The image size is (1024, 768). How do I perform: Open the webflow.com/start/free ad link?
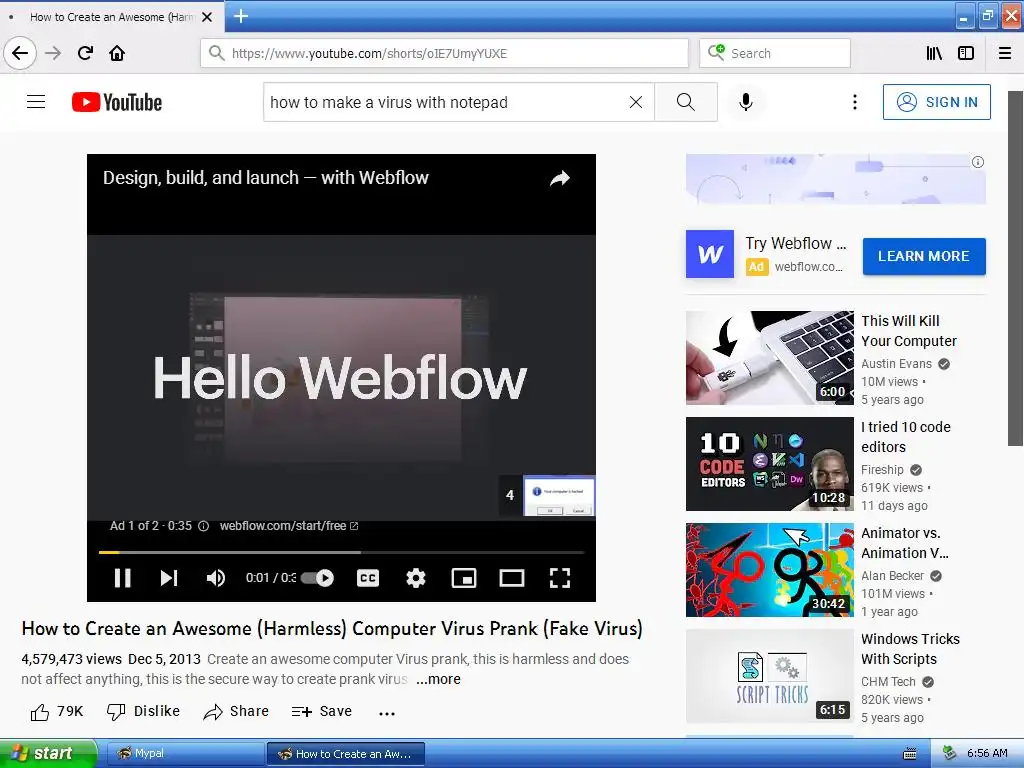click(288, 526)
